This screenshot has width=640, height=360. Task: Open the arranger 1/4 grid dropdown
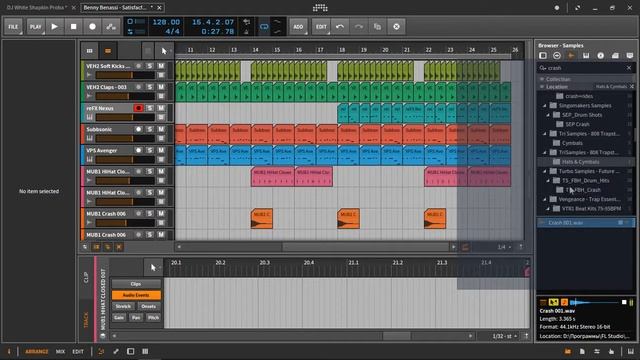504,247
